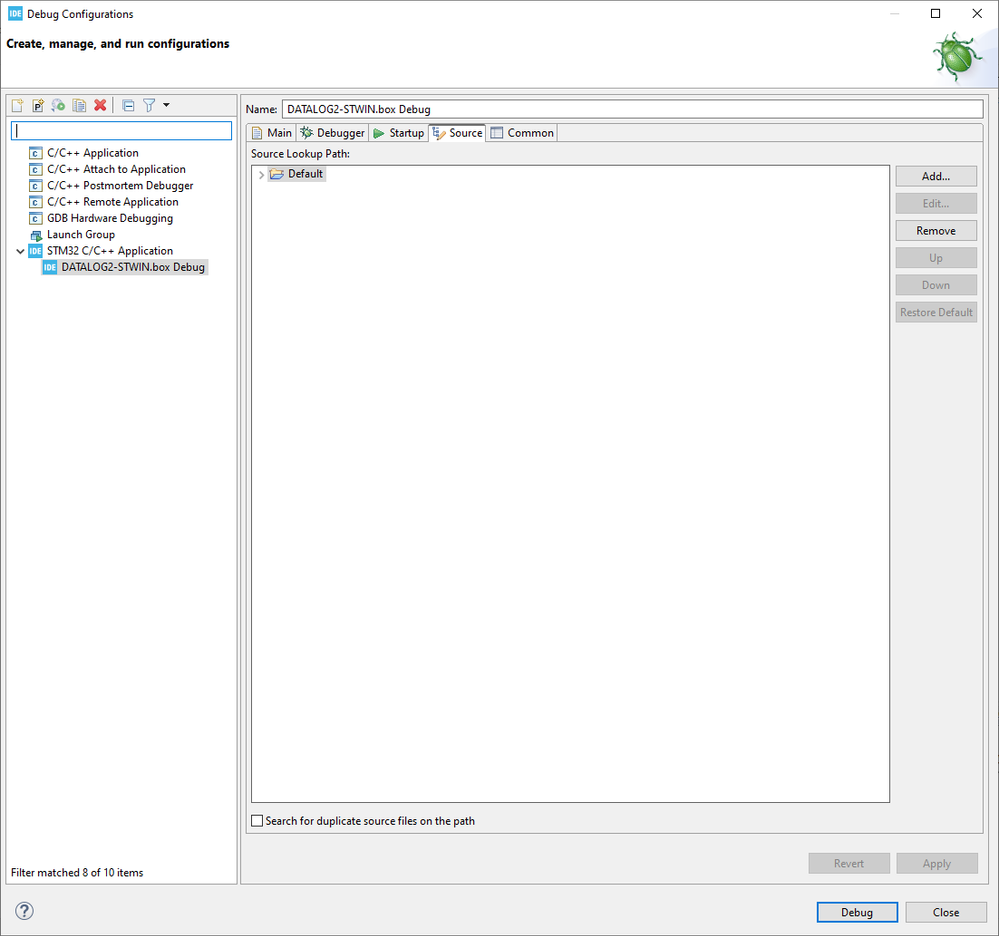Click the Down button
The width and height of the screenshot is (999, 936).
936,285
